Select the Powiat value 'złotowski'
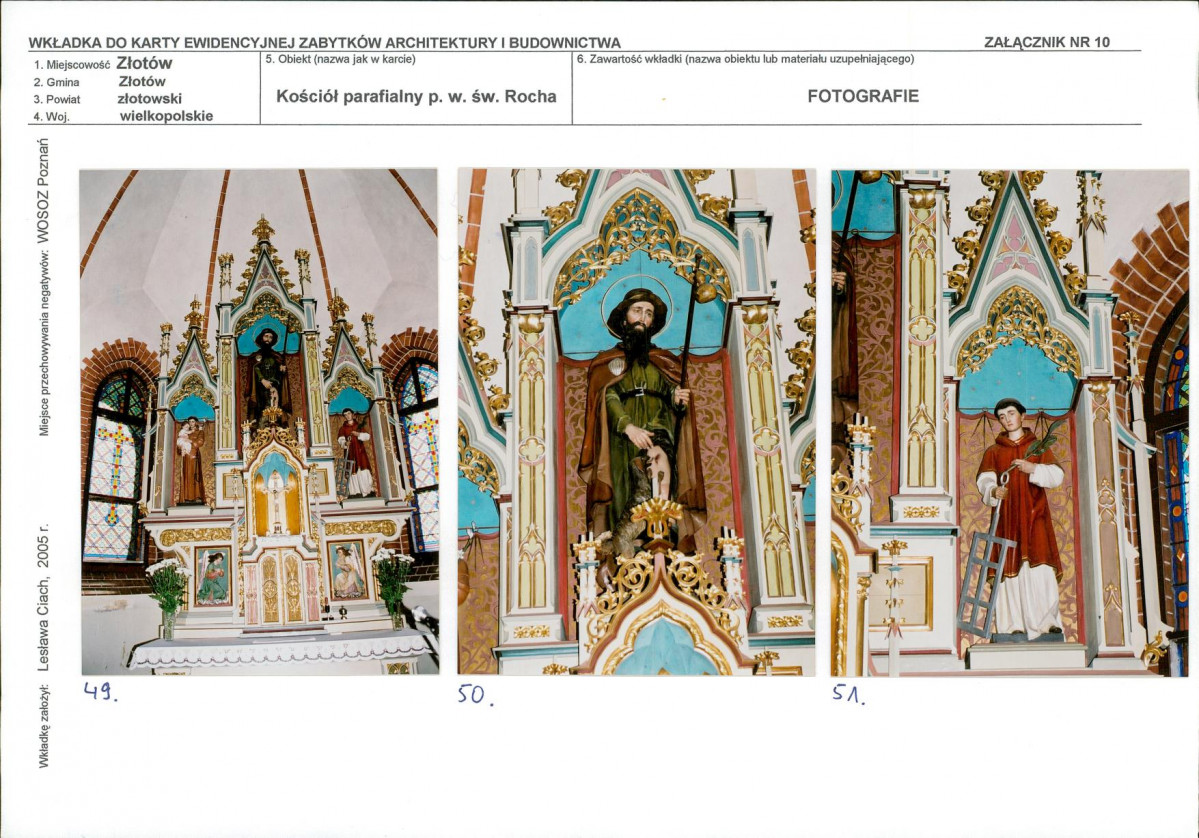This screenshot has width=1199, height=838. tap(150, 99)
